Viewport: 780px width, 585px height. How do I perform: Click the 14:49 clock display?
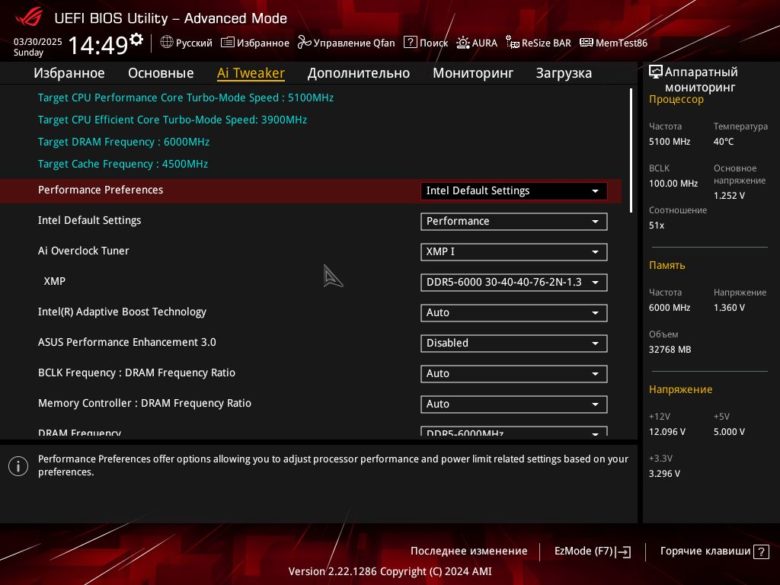(98, 45)
